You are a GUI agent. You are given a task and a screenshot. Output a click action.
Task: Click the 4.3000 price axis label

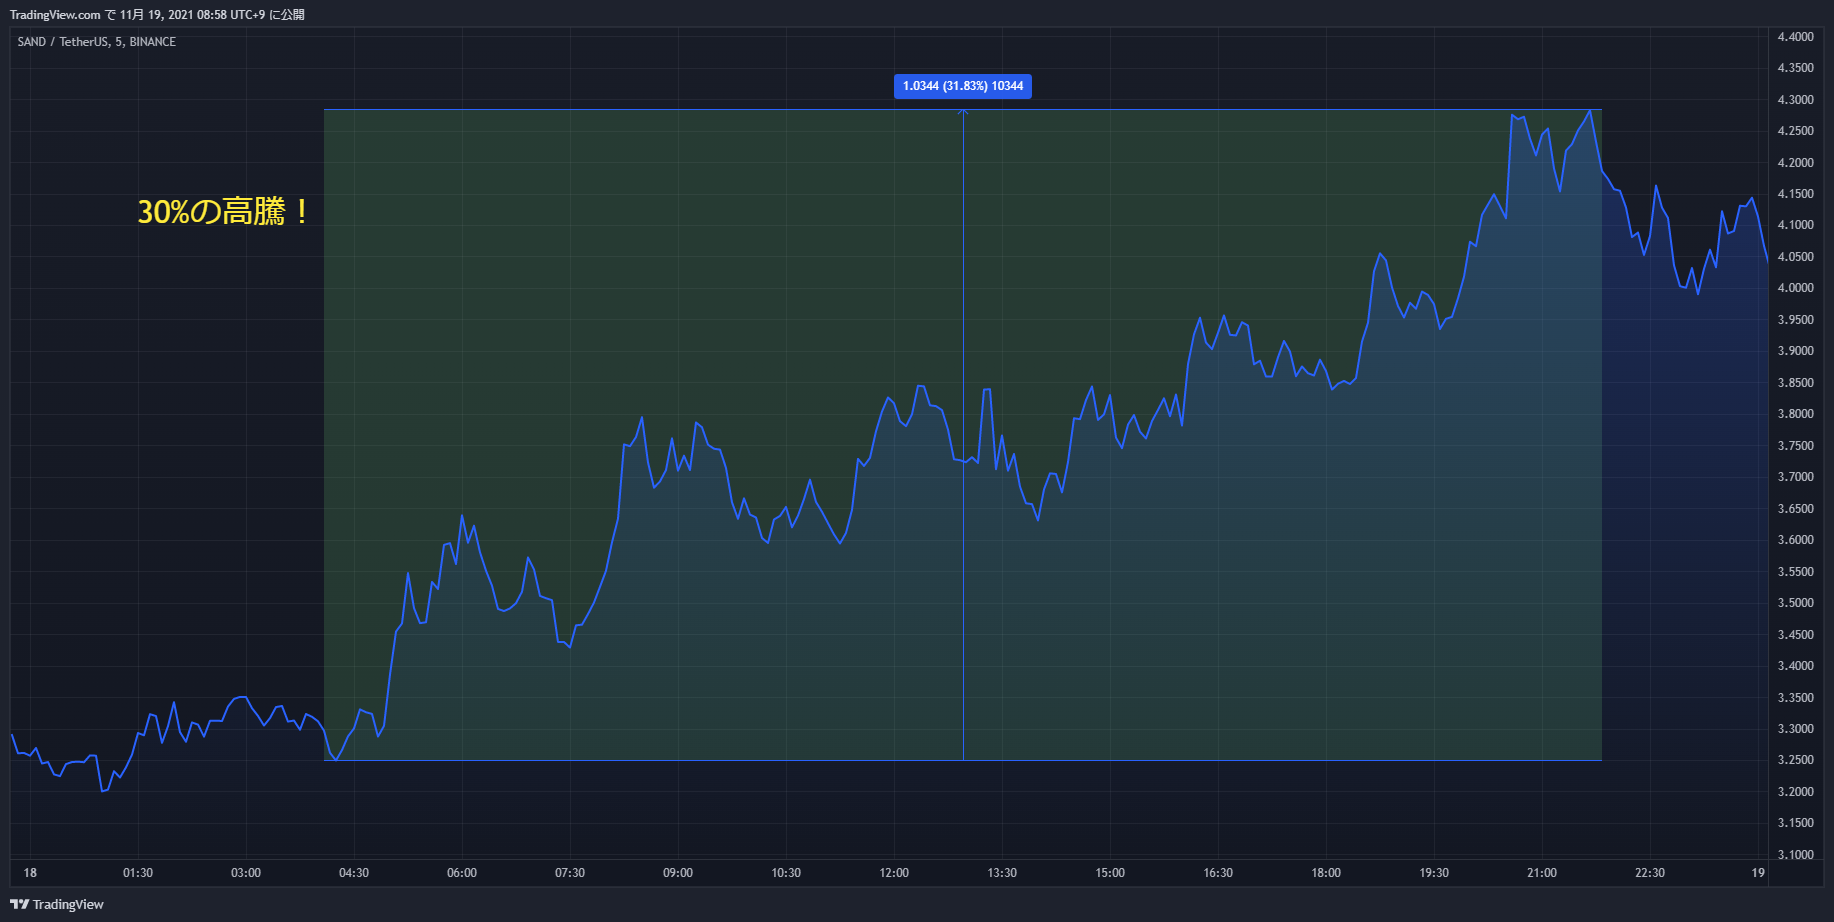coord(1795,100)
